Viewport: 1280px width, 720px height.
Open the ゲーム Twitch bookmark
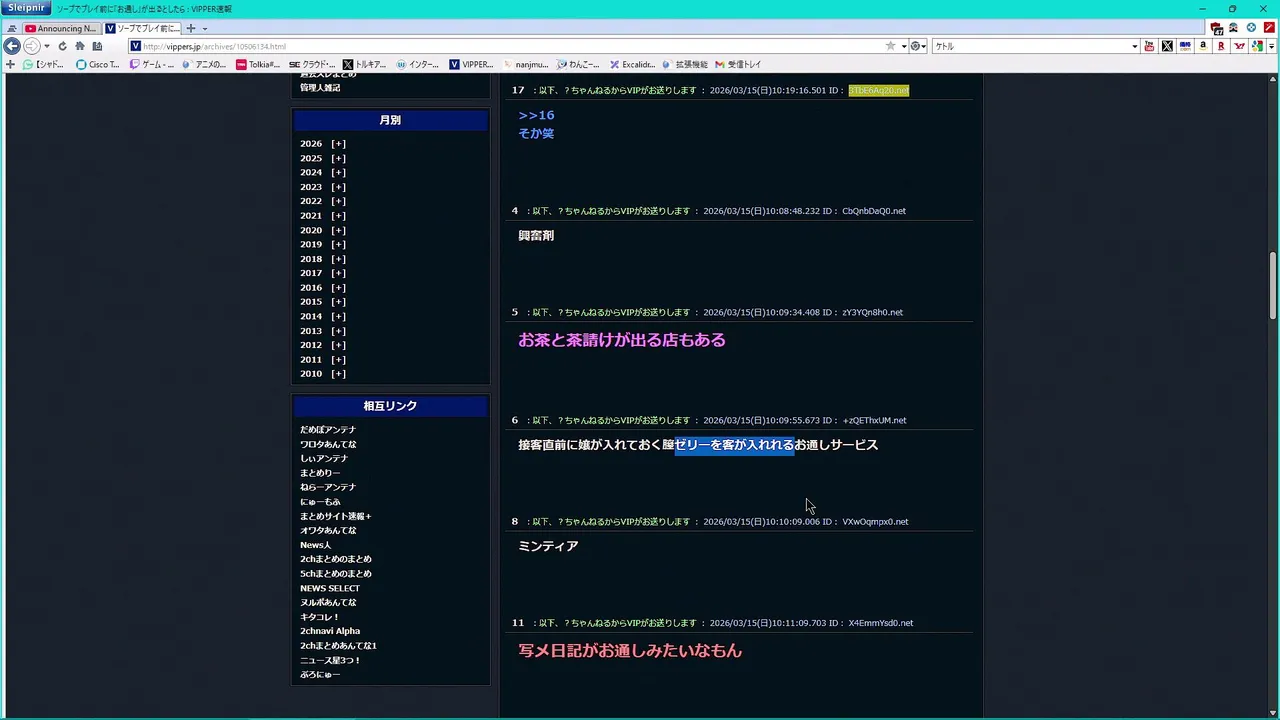click(152, 64)
